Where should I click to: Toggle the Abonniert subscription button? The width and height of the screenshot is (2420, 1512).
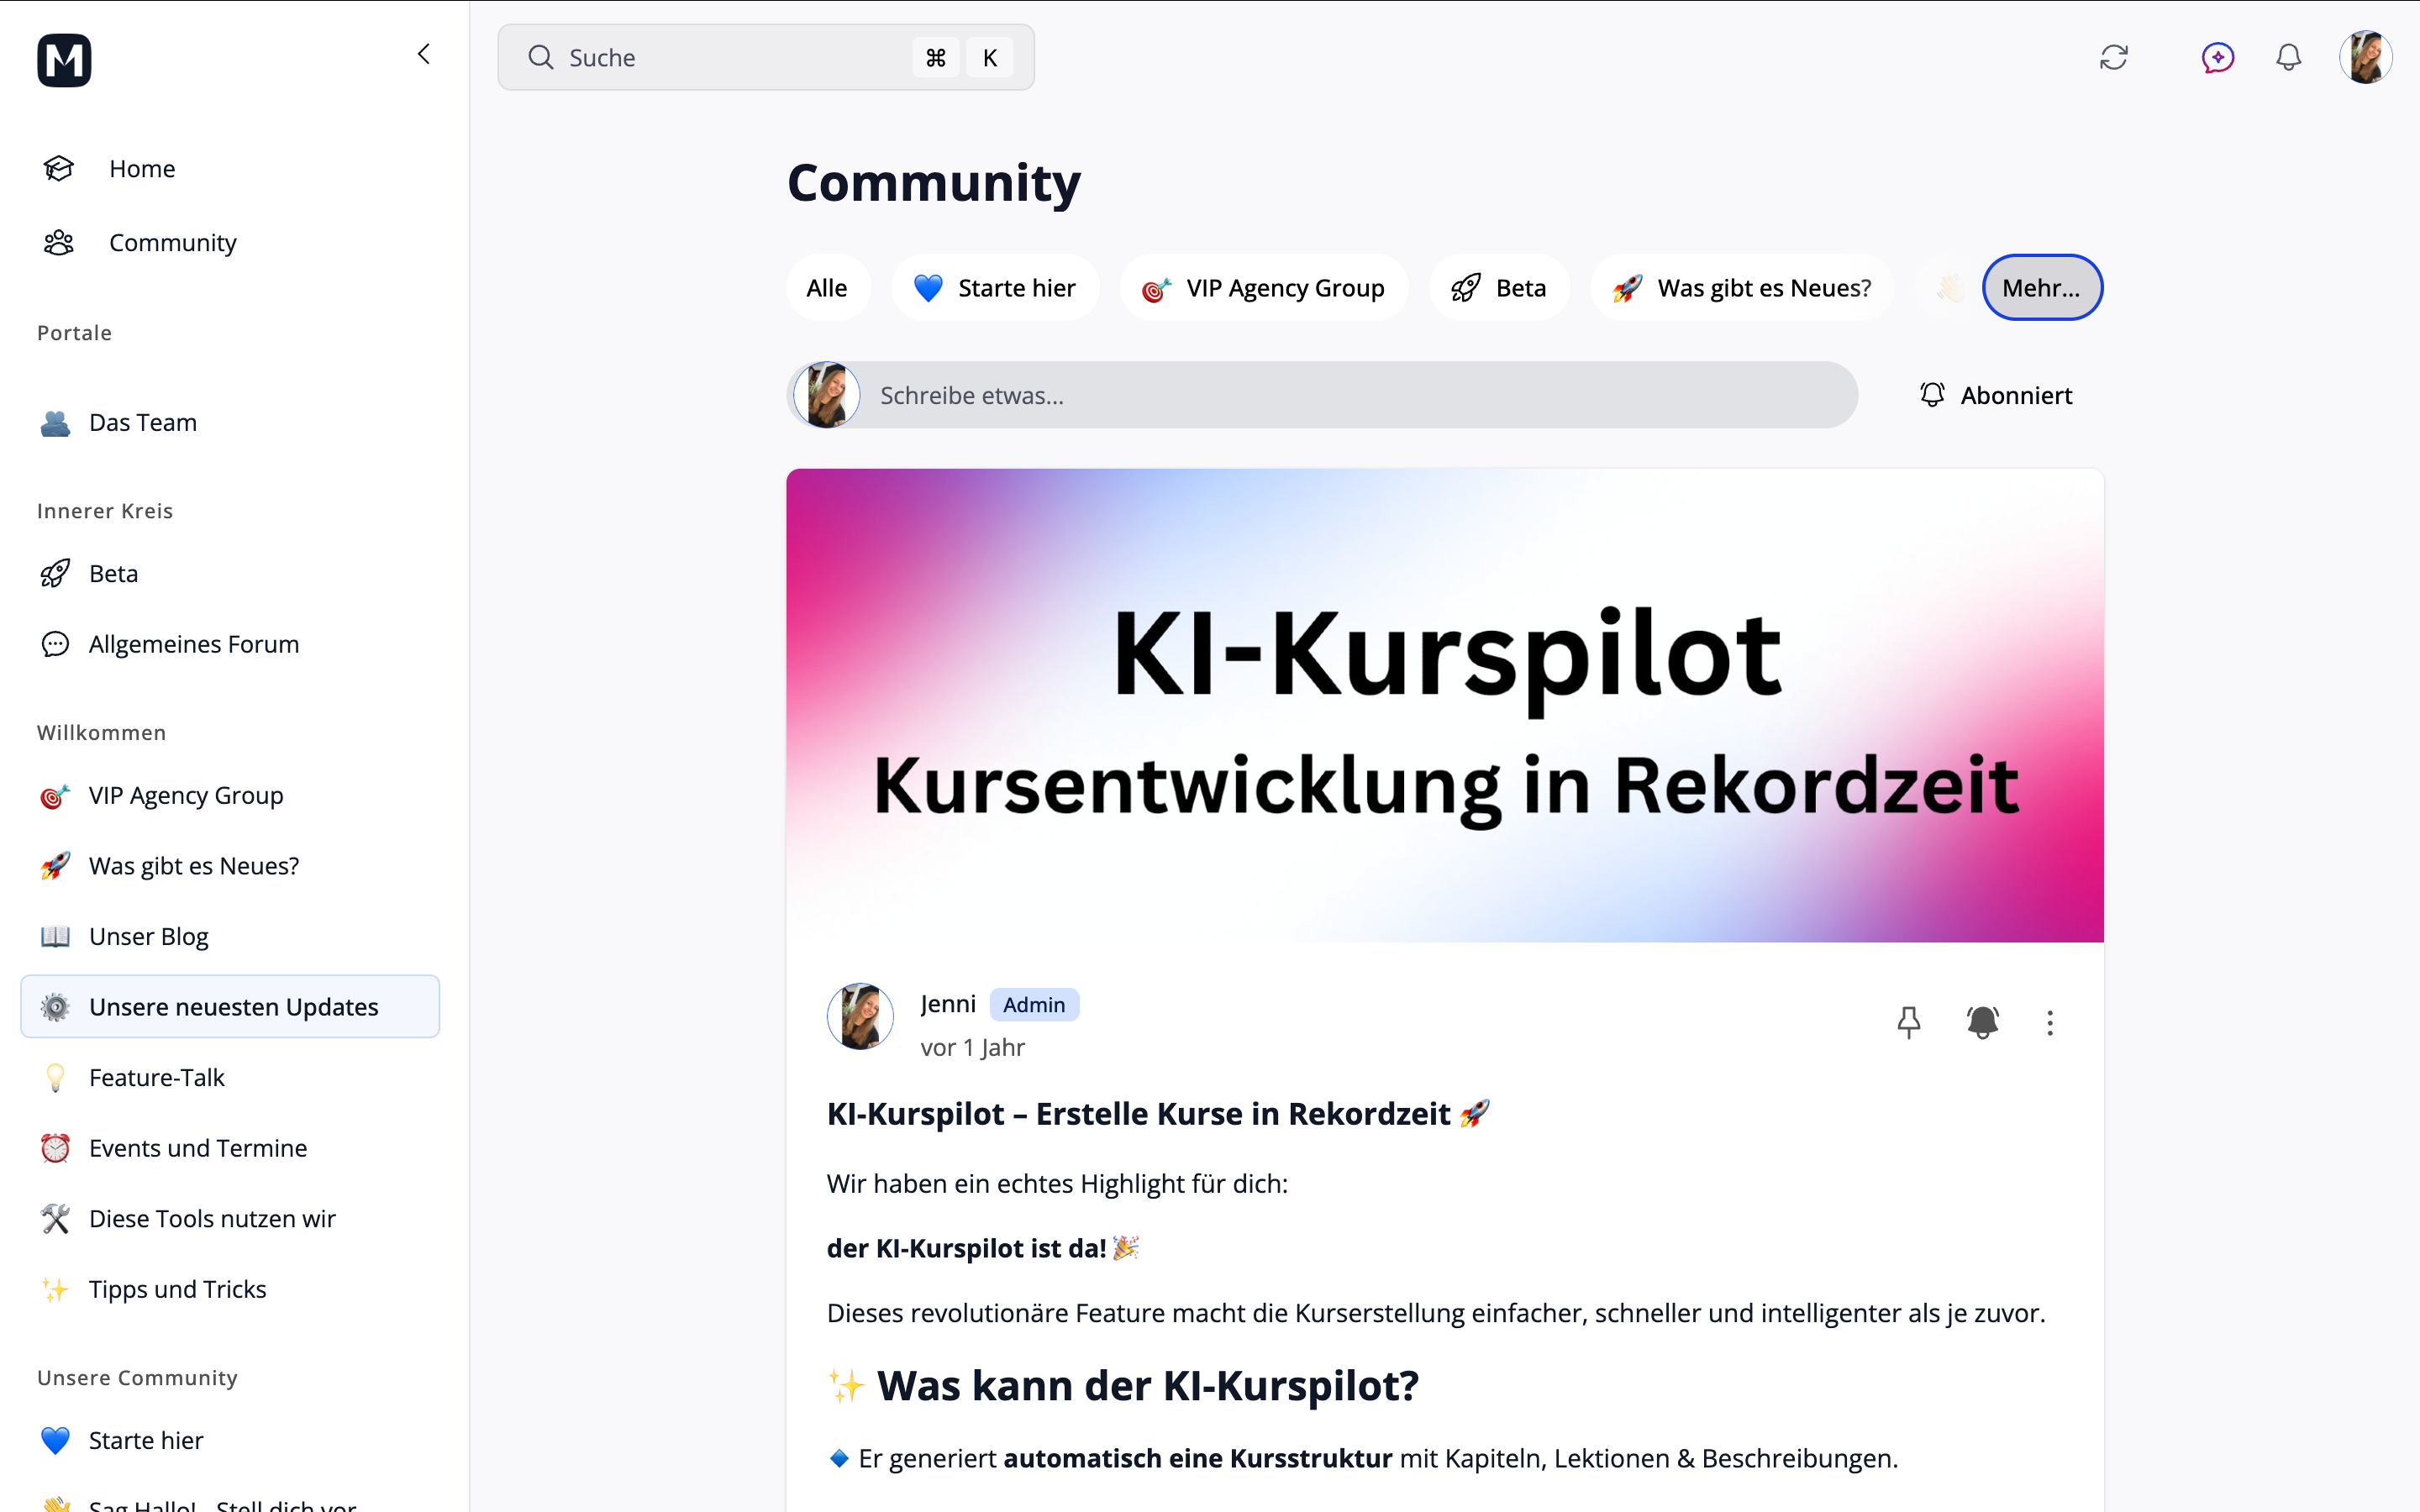coord(1995,395)
